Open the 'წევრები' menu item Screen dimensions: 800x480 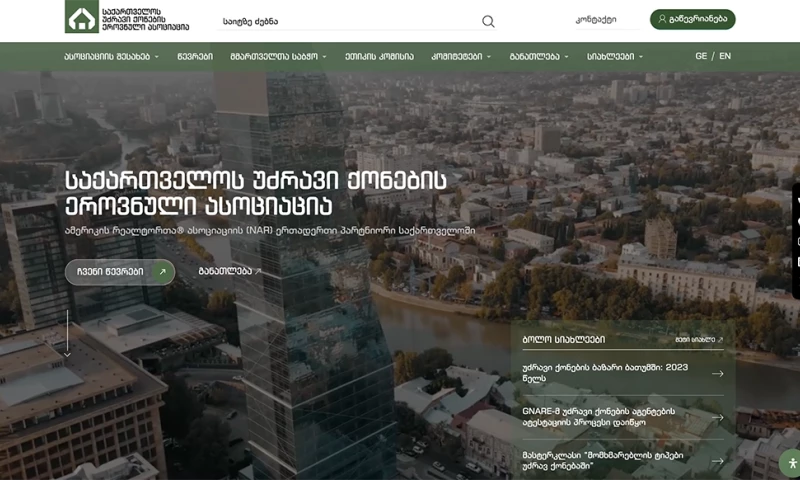click(195, 57)
